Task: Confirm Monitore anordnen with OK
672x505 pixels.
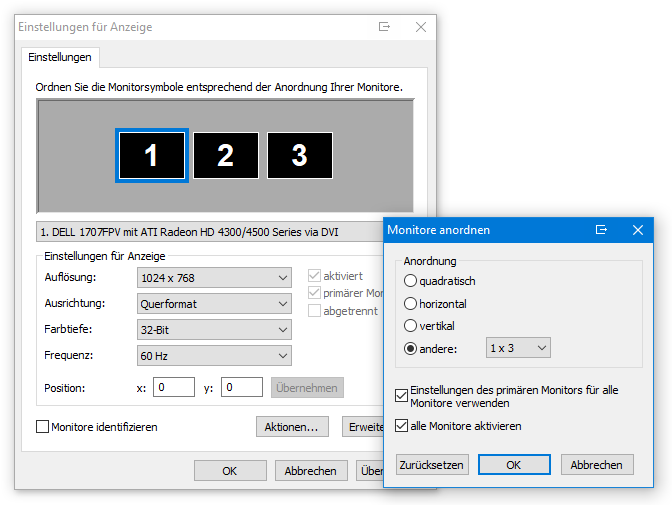Action: [x=514, y=465]
